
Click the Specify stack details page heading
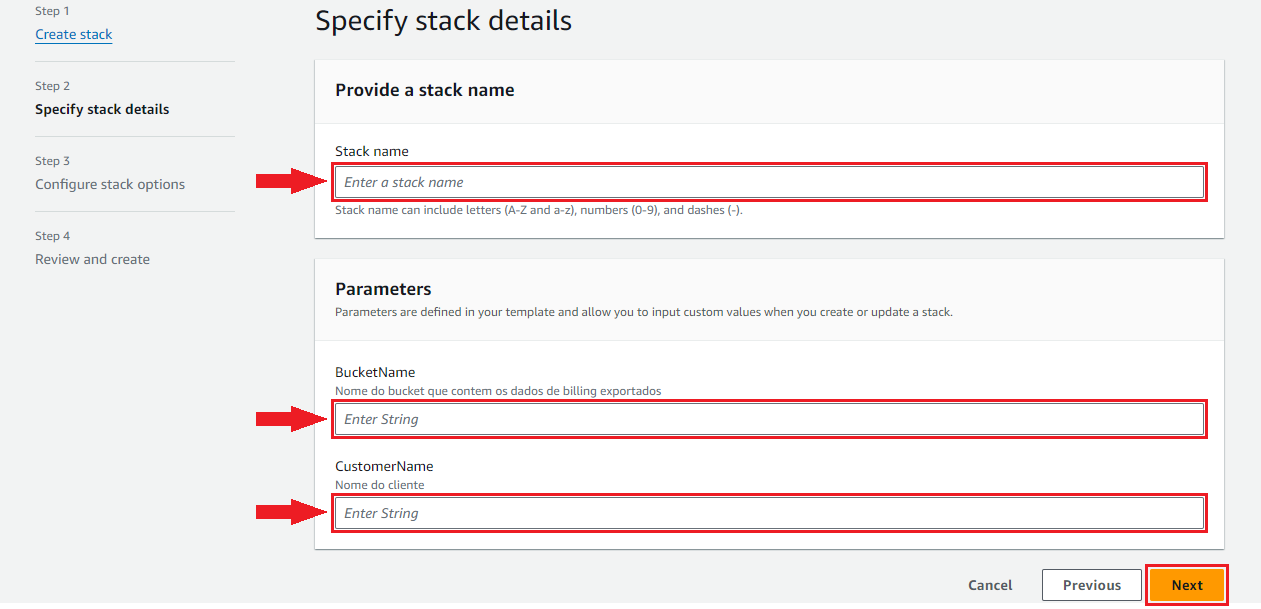pos(444,21)
